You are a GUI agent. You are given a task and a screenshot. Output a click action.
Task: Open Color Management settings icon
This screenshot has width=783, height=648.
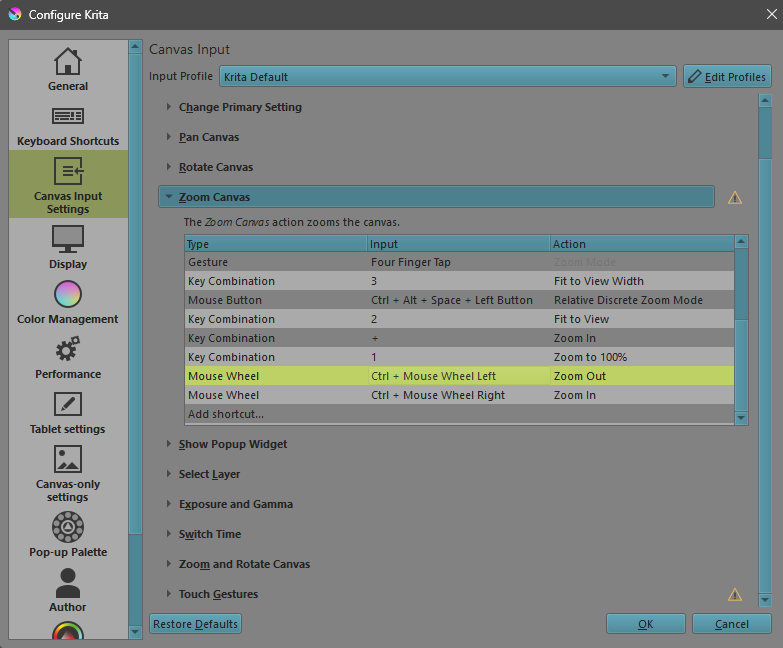click(x=68, y=295)
